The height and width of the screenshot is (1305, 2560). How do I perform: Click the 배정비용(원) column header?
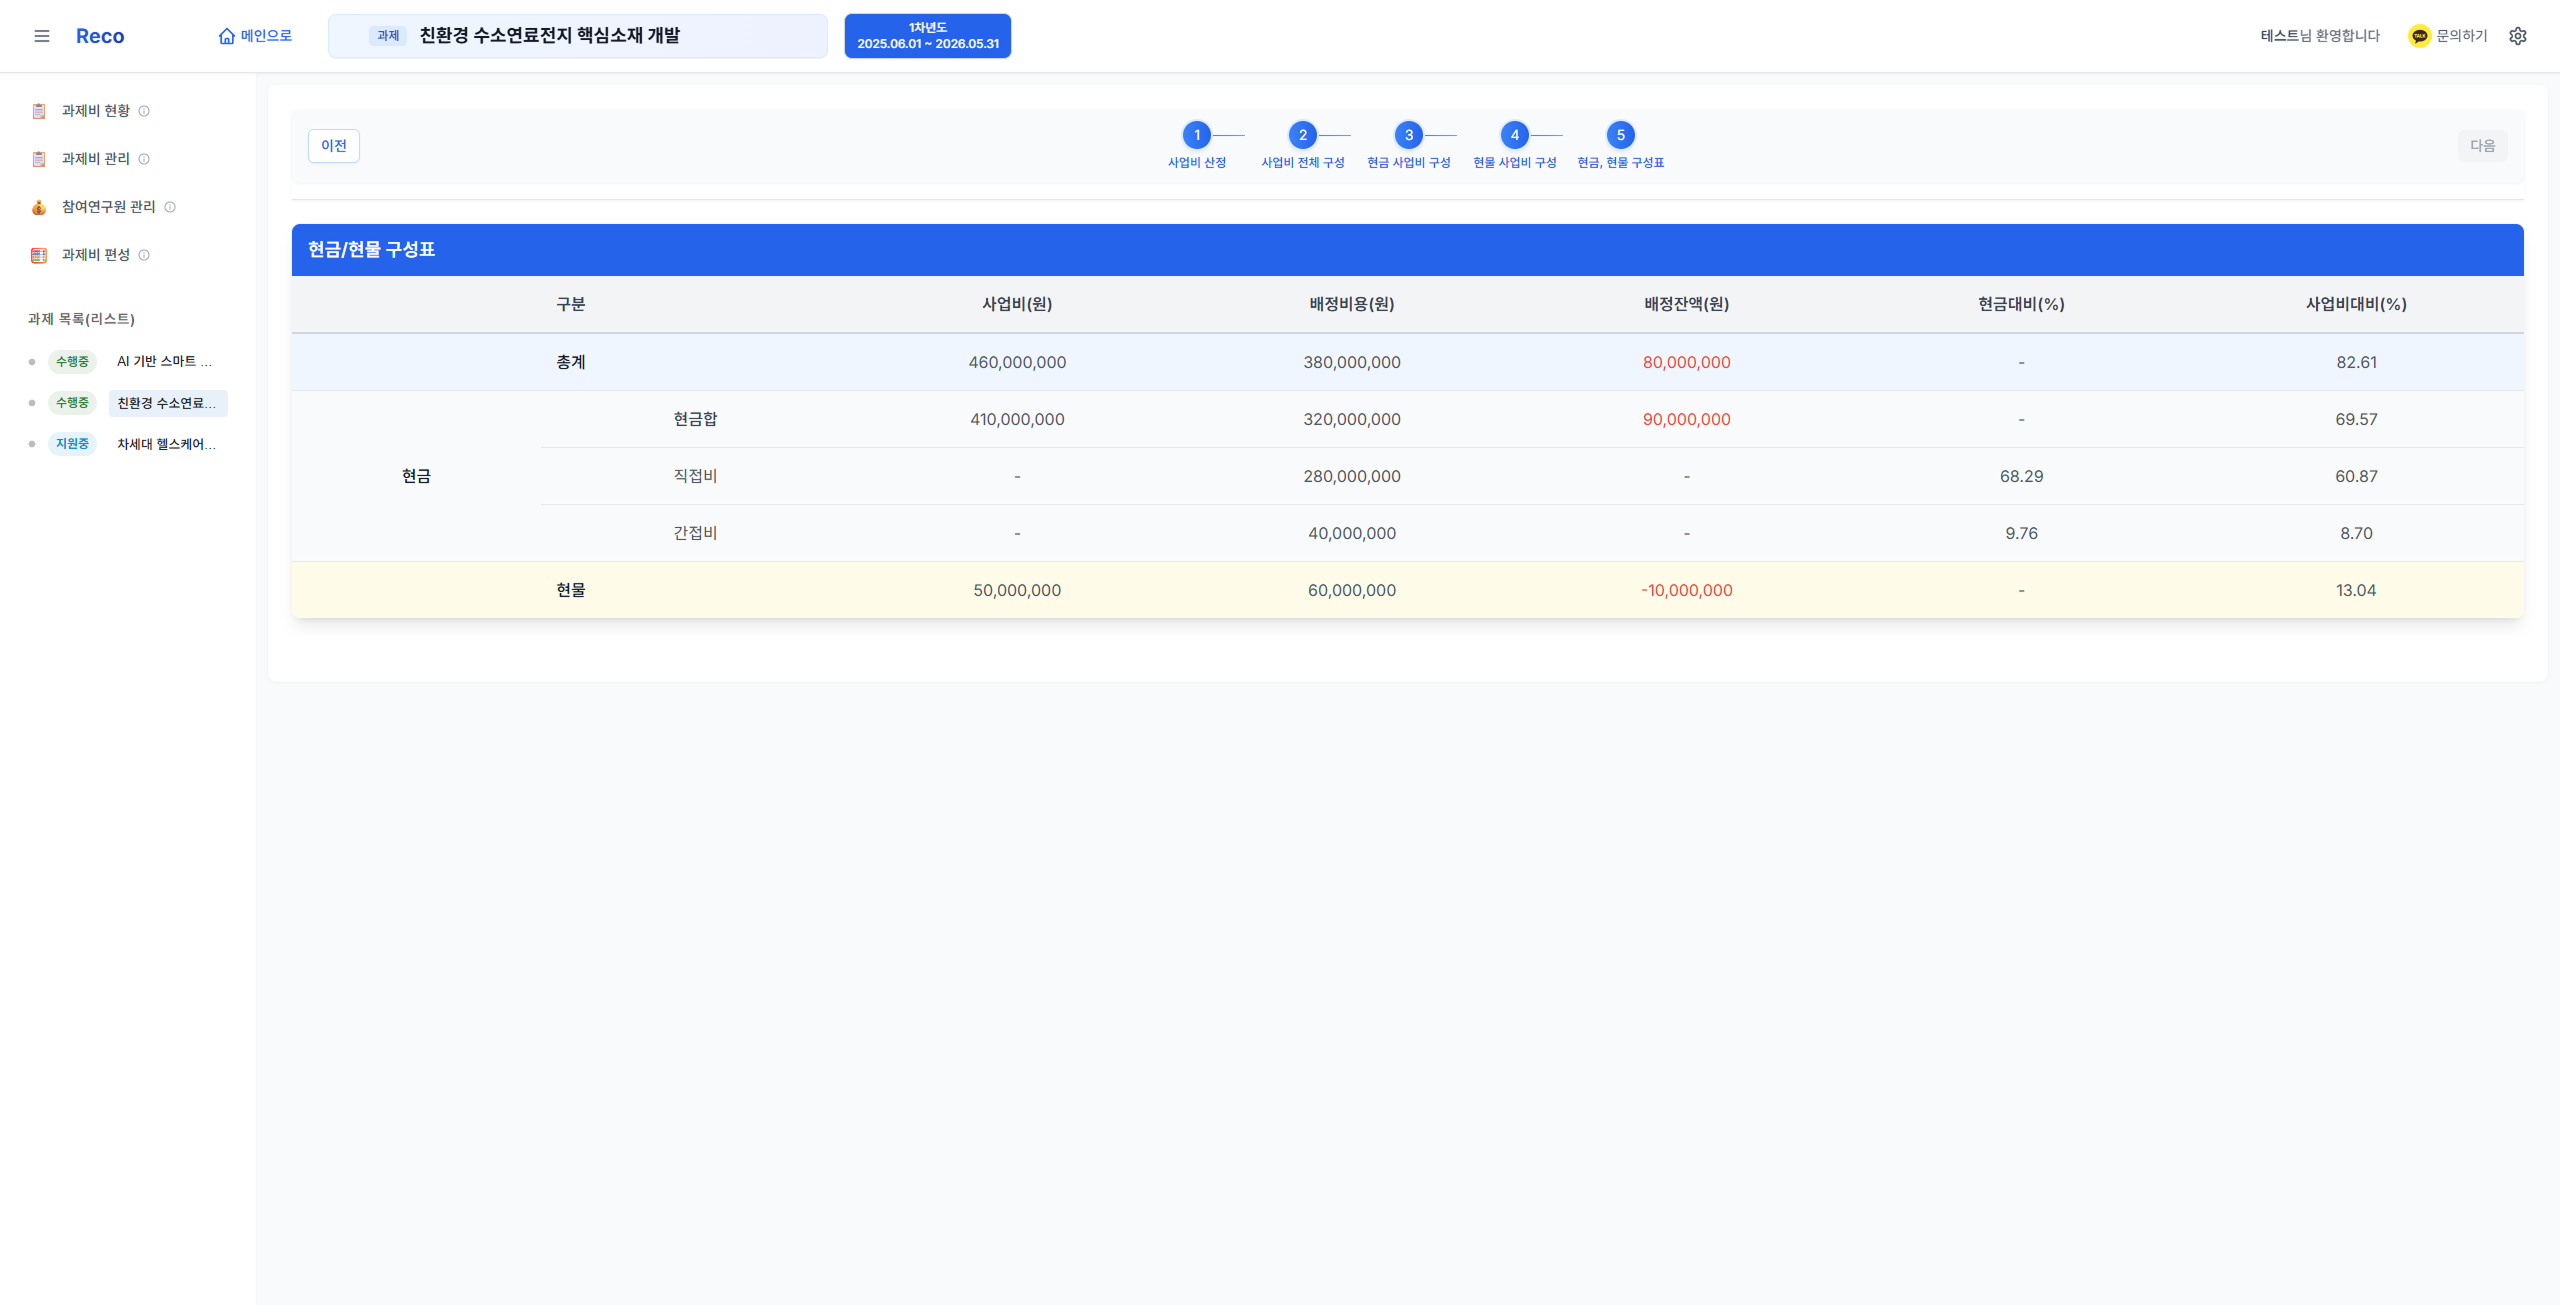[1352, 304]
